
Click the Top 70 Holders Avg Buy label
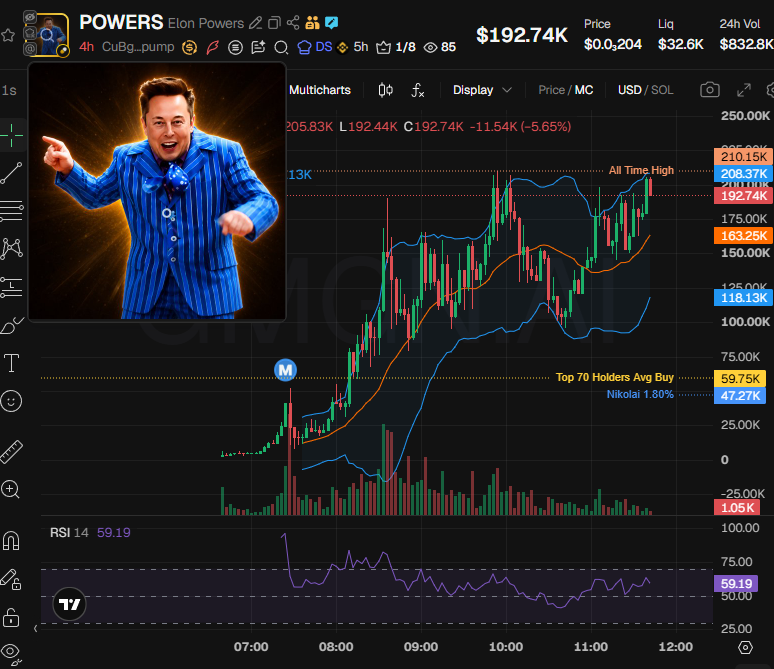tap(615, 377)
